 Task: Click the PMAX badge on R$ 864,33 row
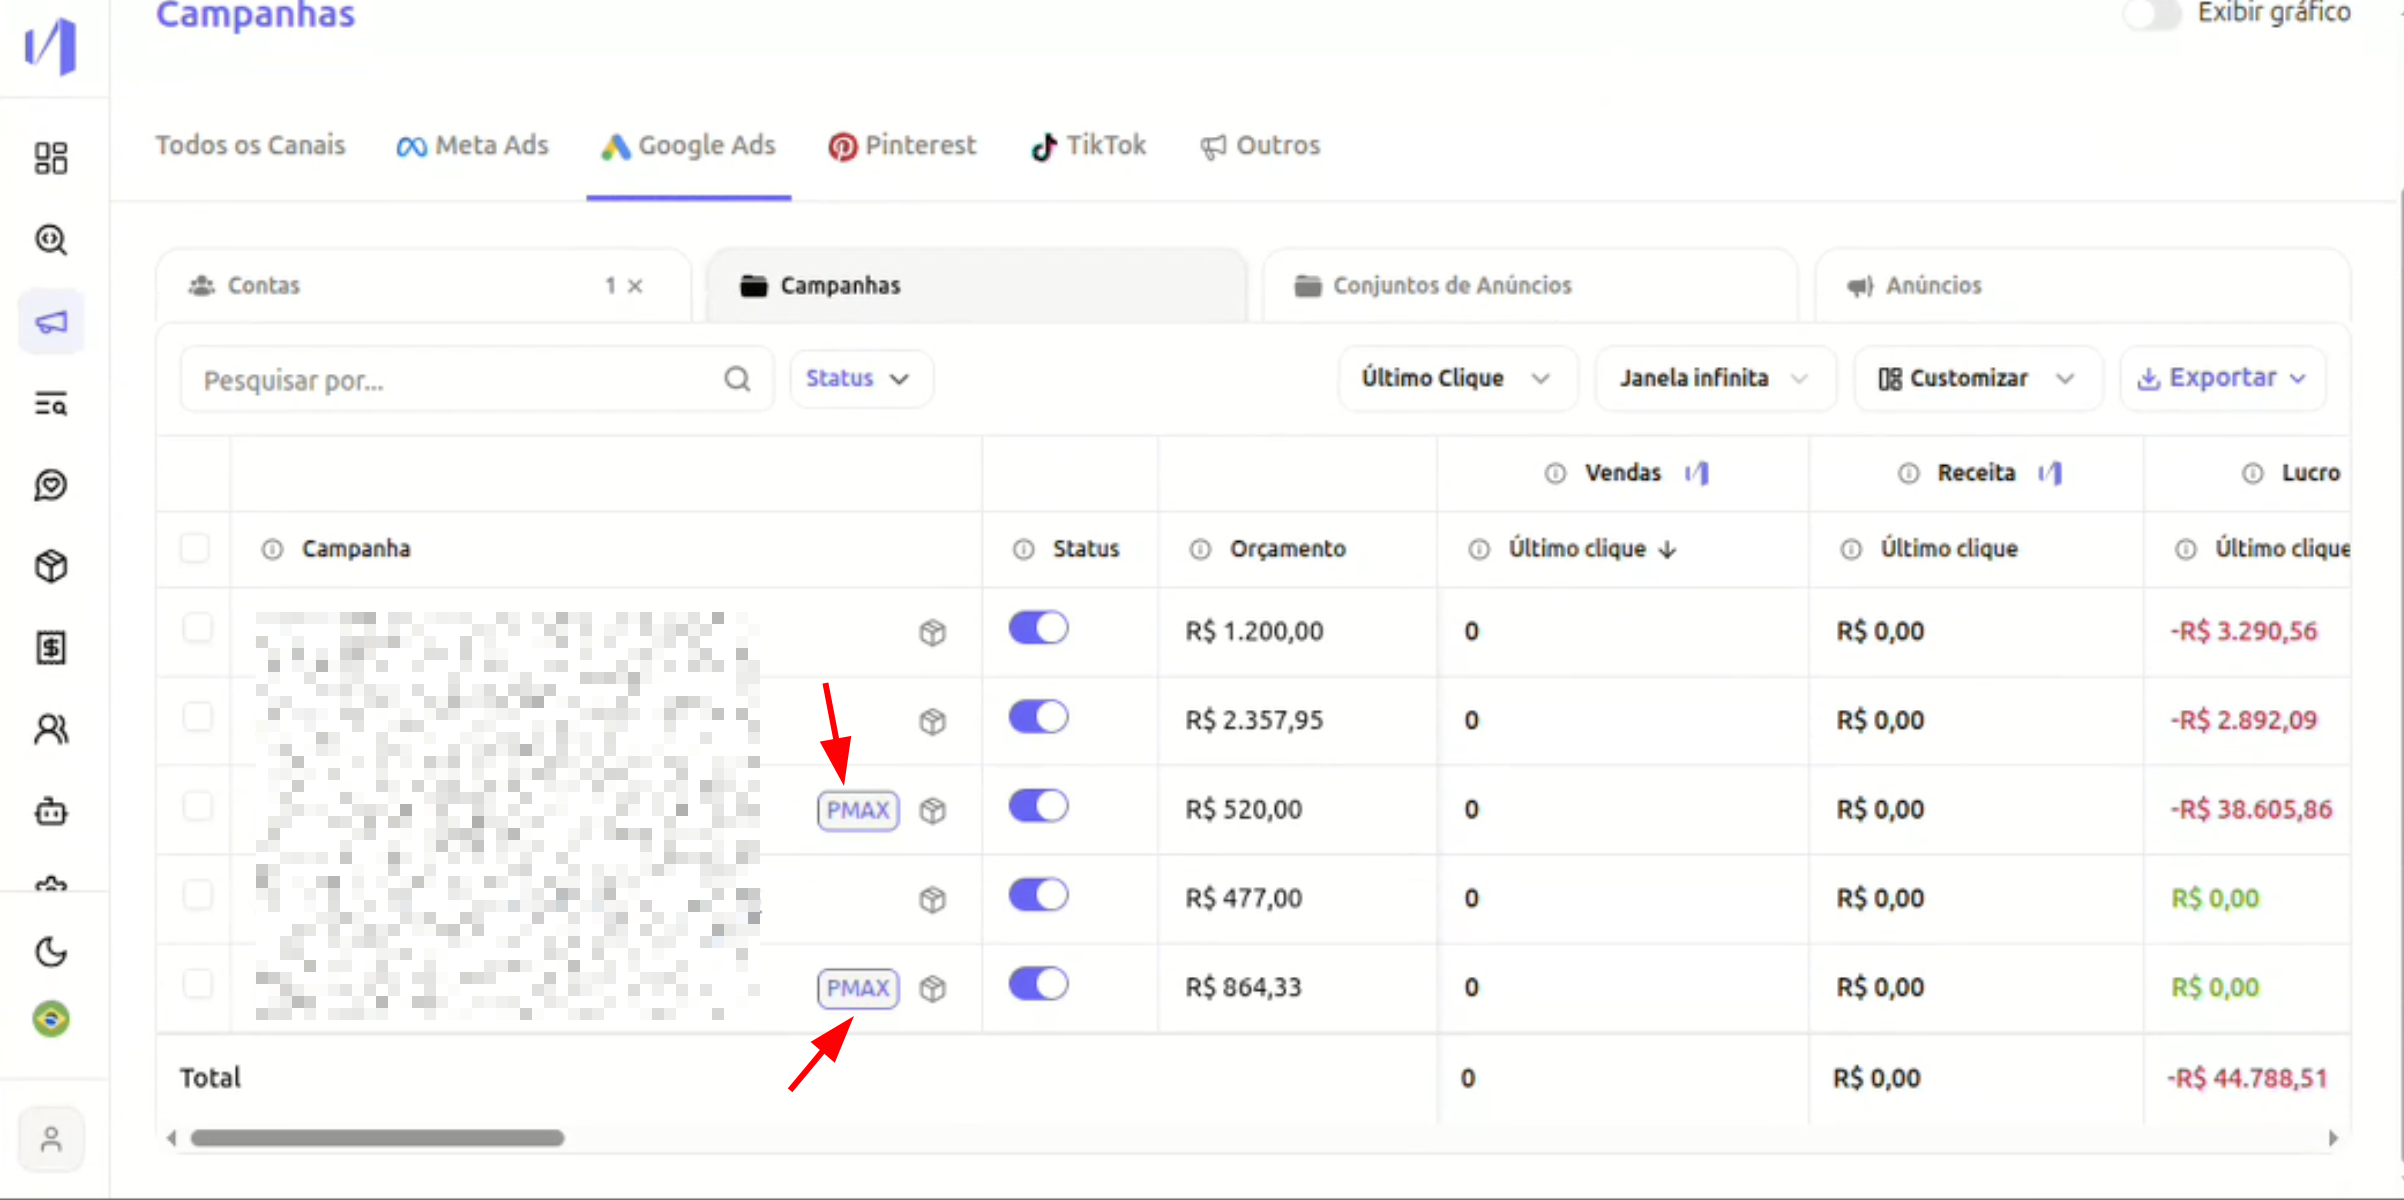[x=858, y=988]
